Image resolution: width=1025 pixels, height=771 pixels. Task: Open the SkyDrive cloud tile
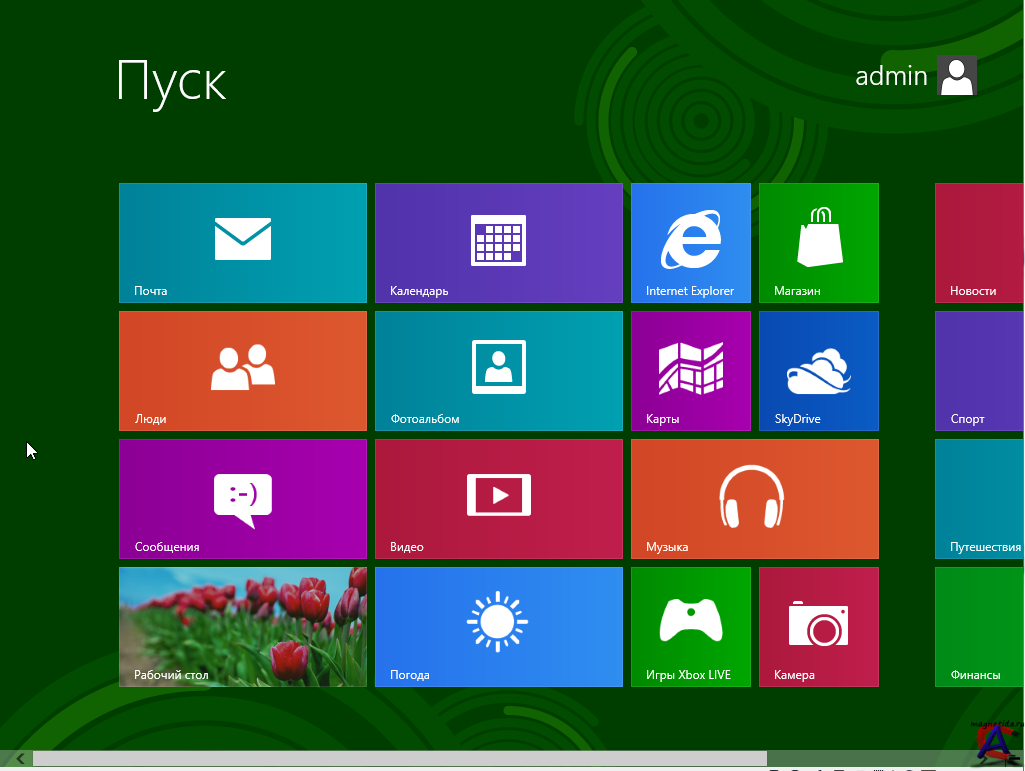[x=818, y=370]
